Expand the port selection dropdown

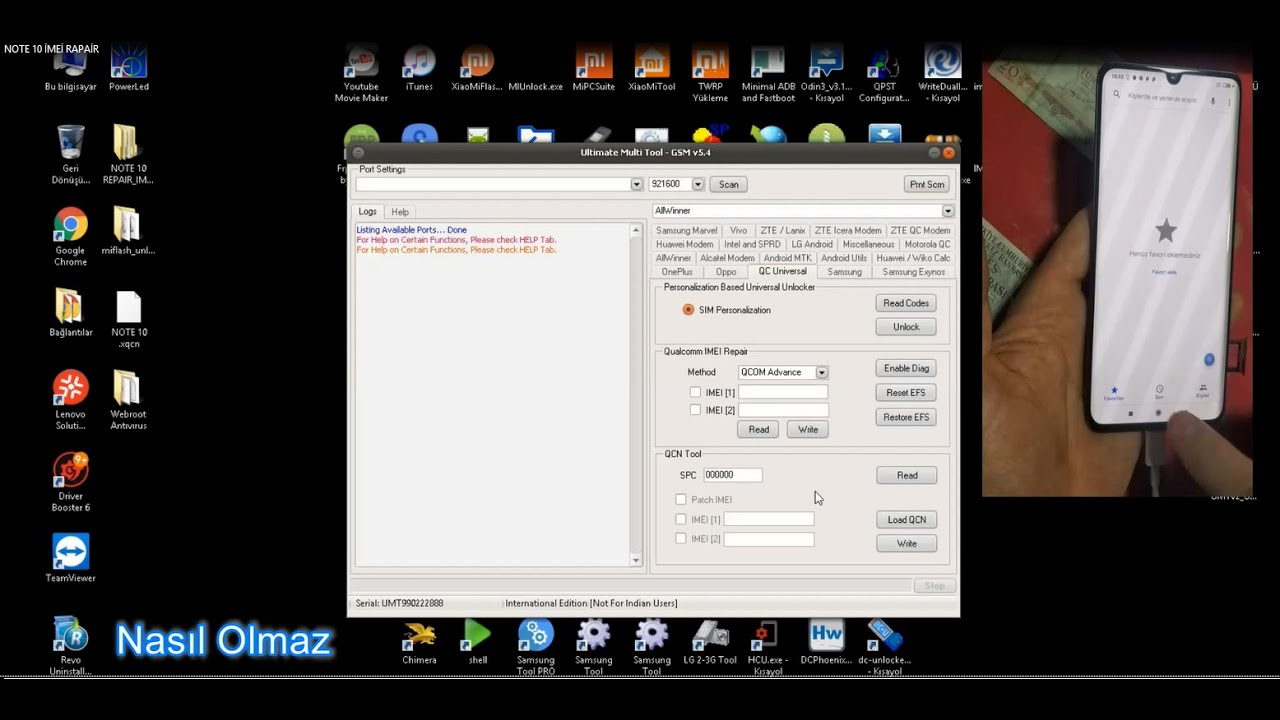636,184
